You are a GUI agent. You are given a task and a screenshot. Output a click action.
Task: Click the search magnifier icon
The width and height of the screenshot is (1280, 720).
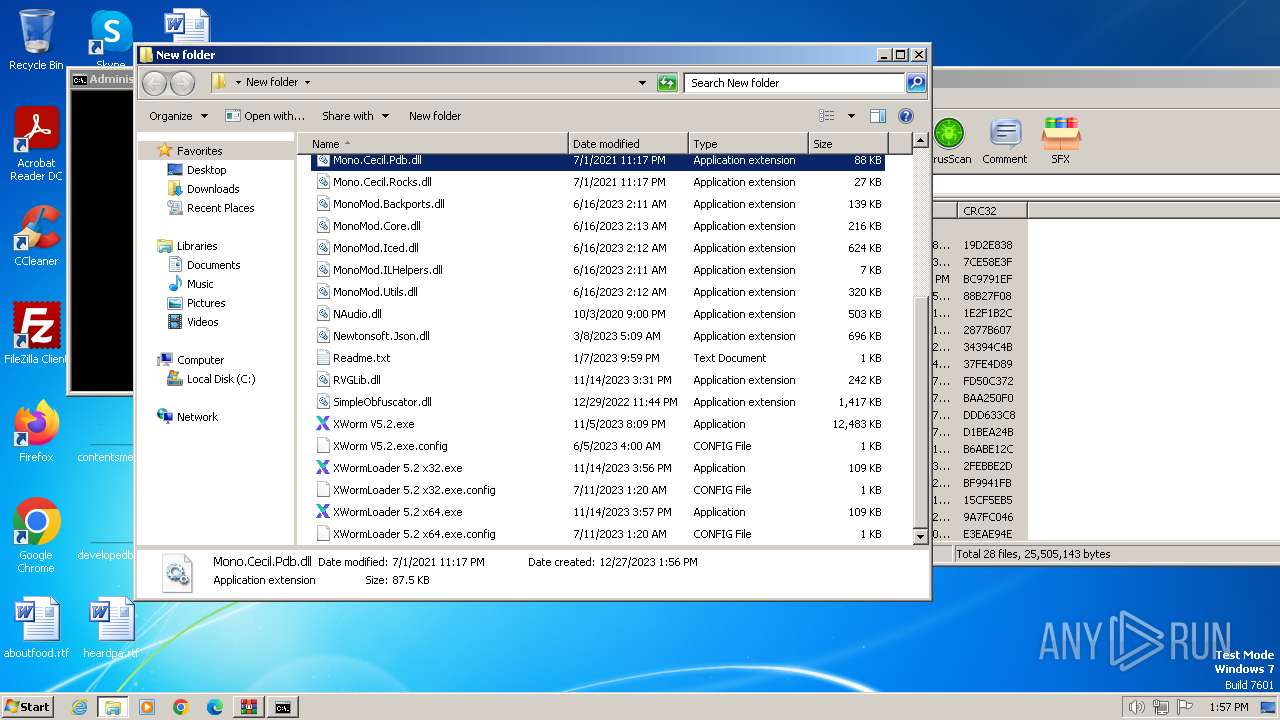click(915, 83)
